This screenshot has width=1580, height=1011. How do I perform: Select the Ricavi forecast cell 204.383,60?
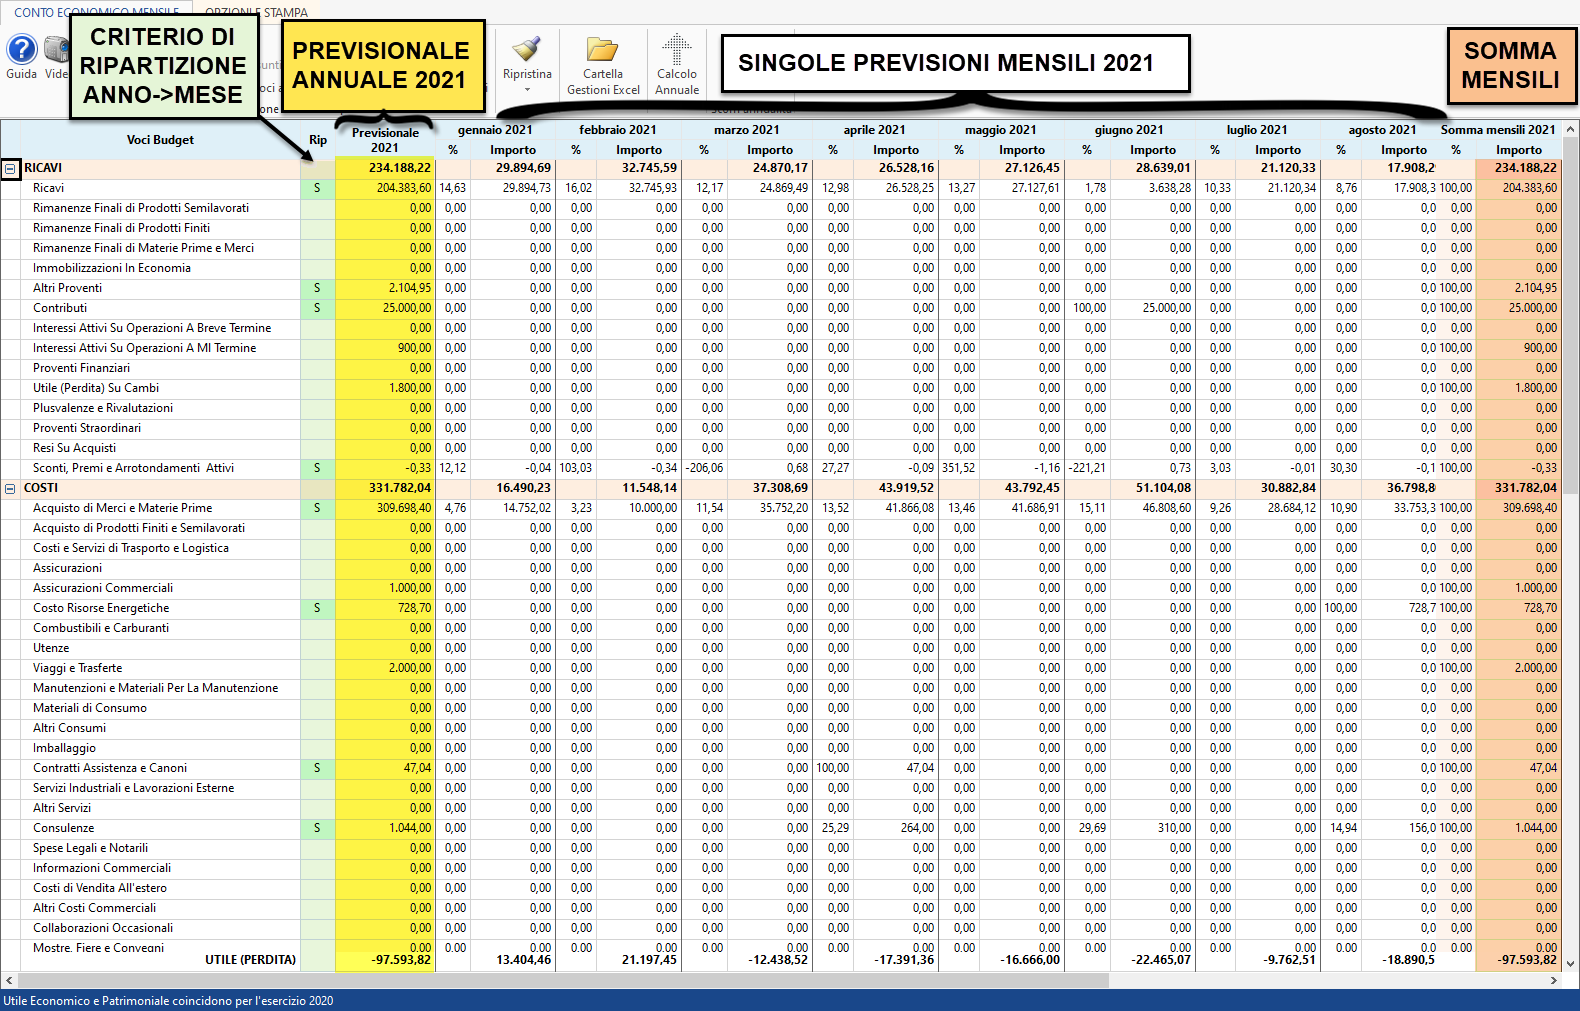point(385,188)
